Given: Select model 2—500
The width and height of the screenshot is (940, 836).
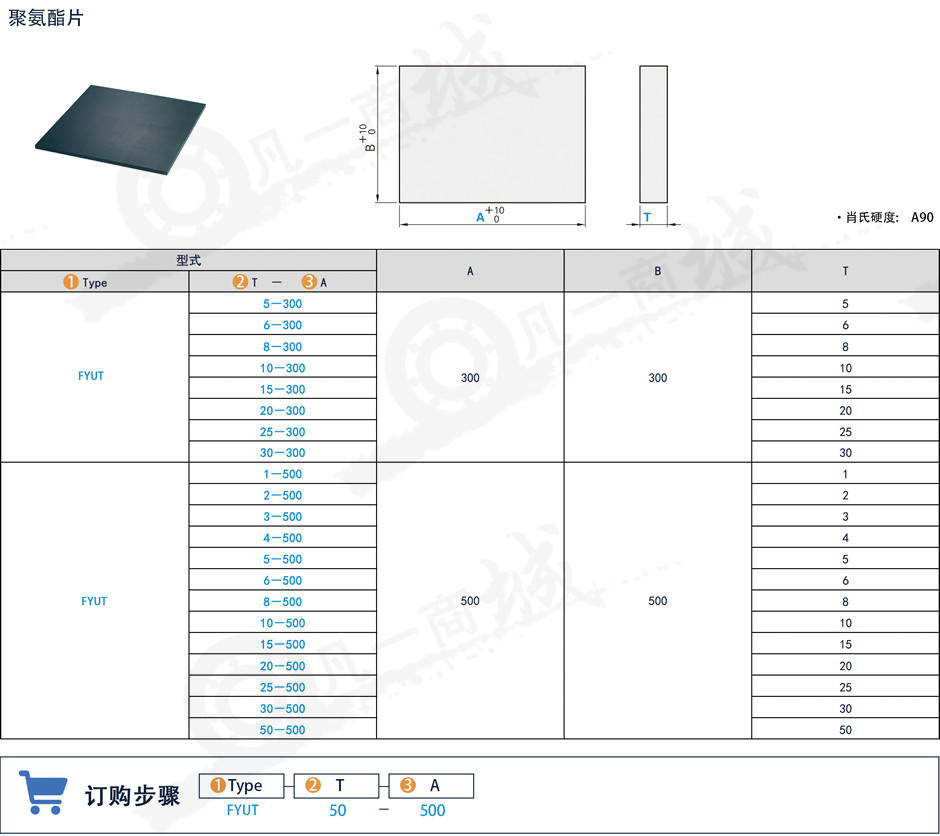Looking at the screenshot, I should coord(282,495).
